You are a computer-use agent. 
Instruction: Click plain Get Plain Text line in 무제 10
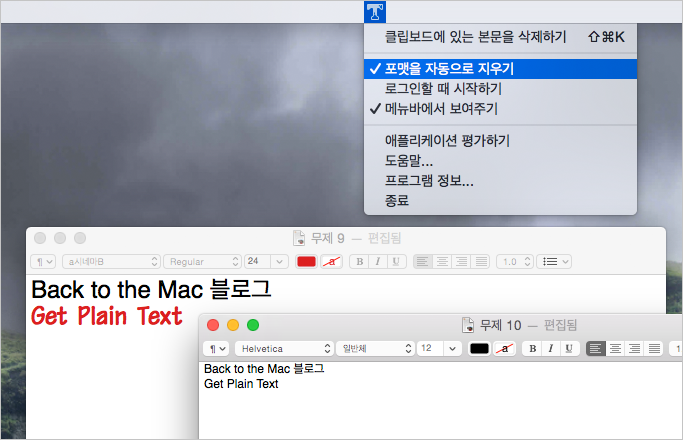click(241, 384)
